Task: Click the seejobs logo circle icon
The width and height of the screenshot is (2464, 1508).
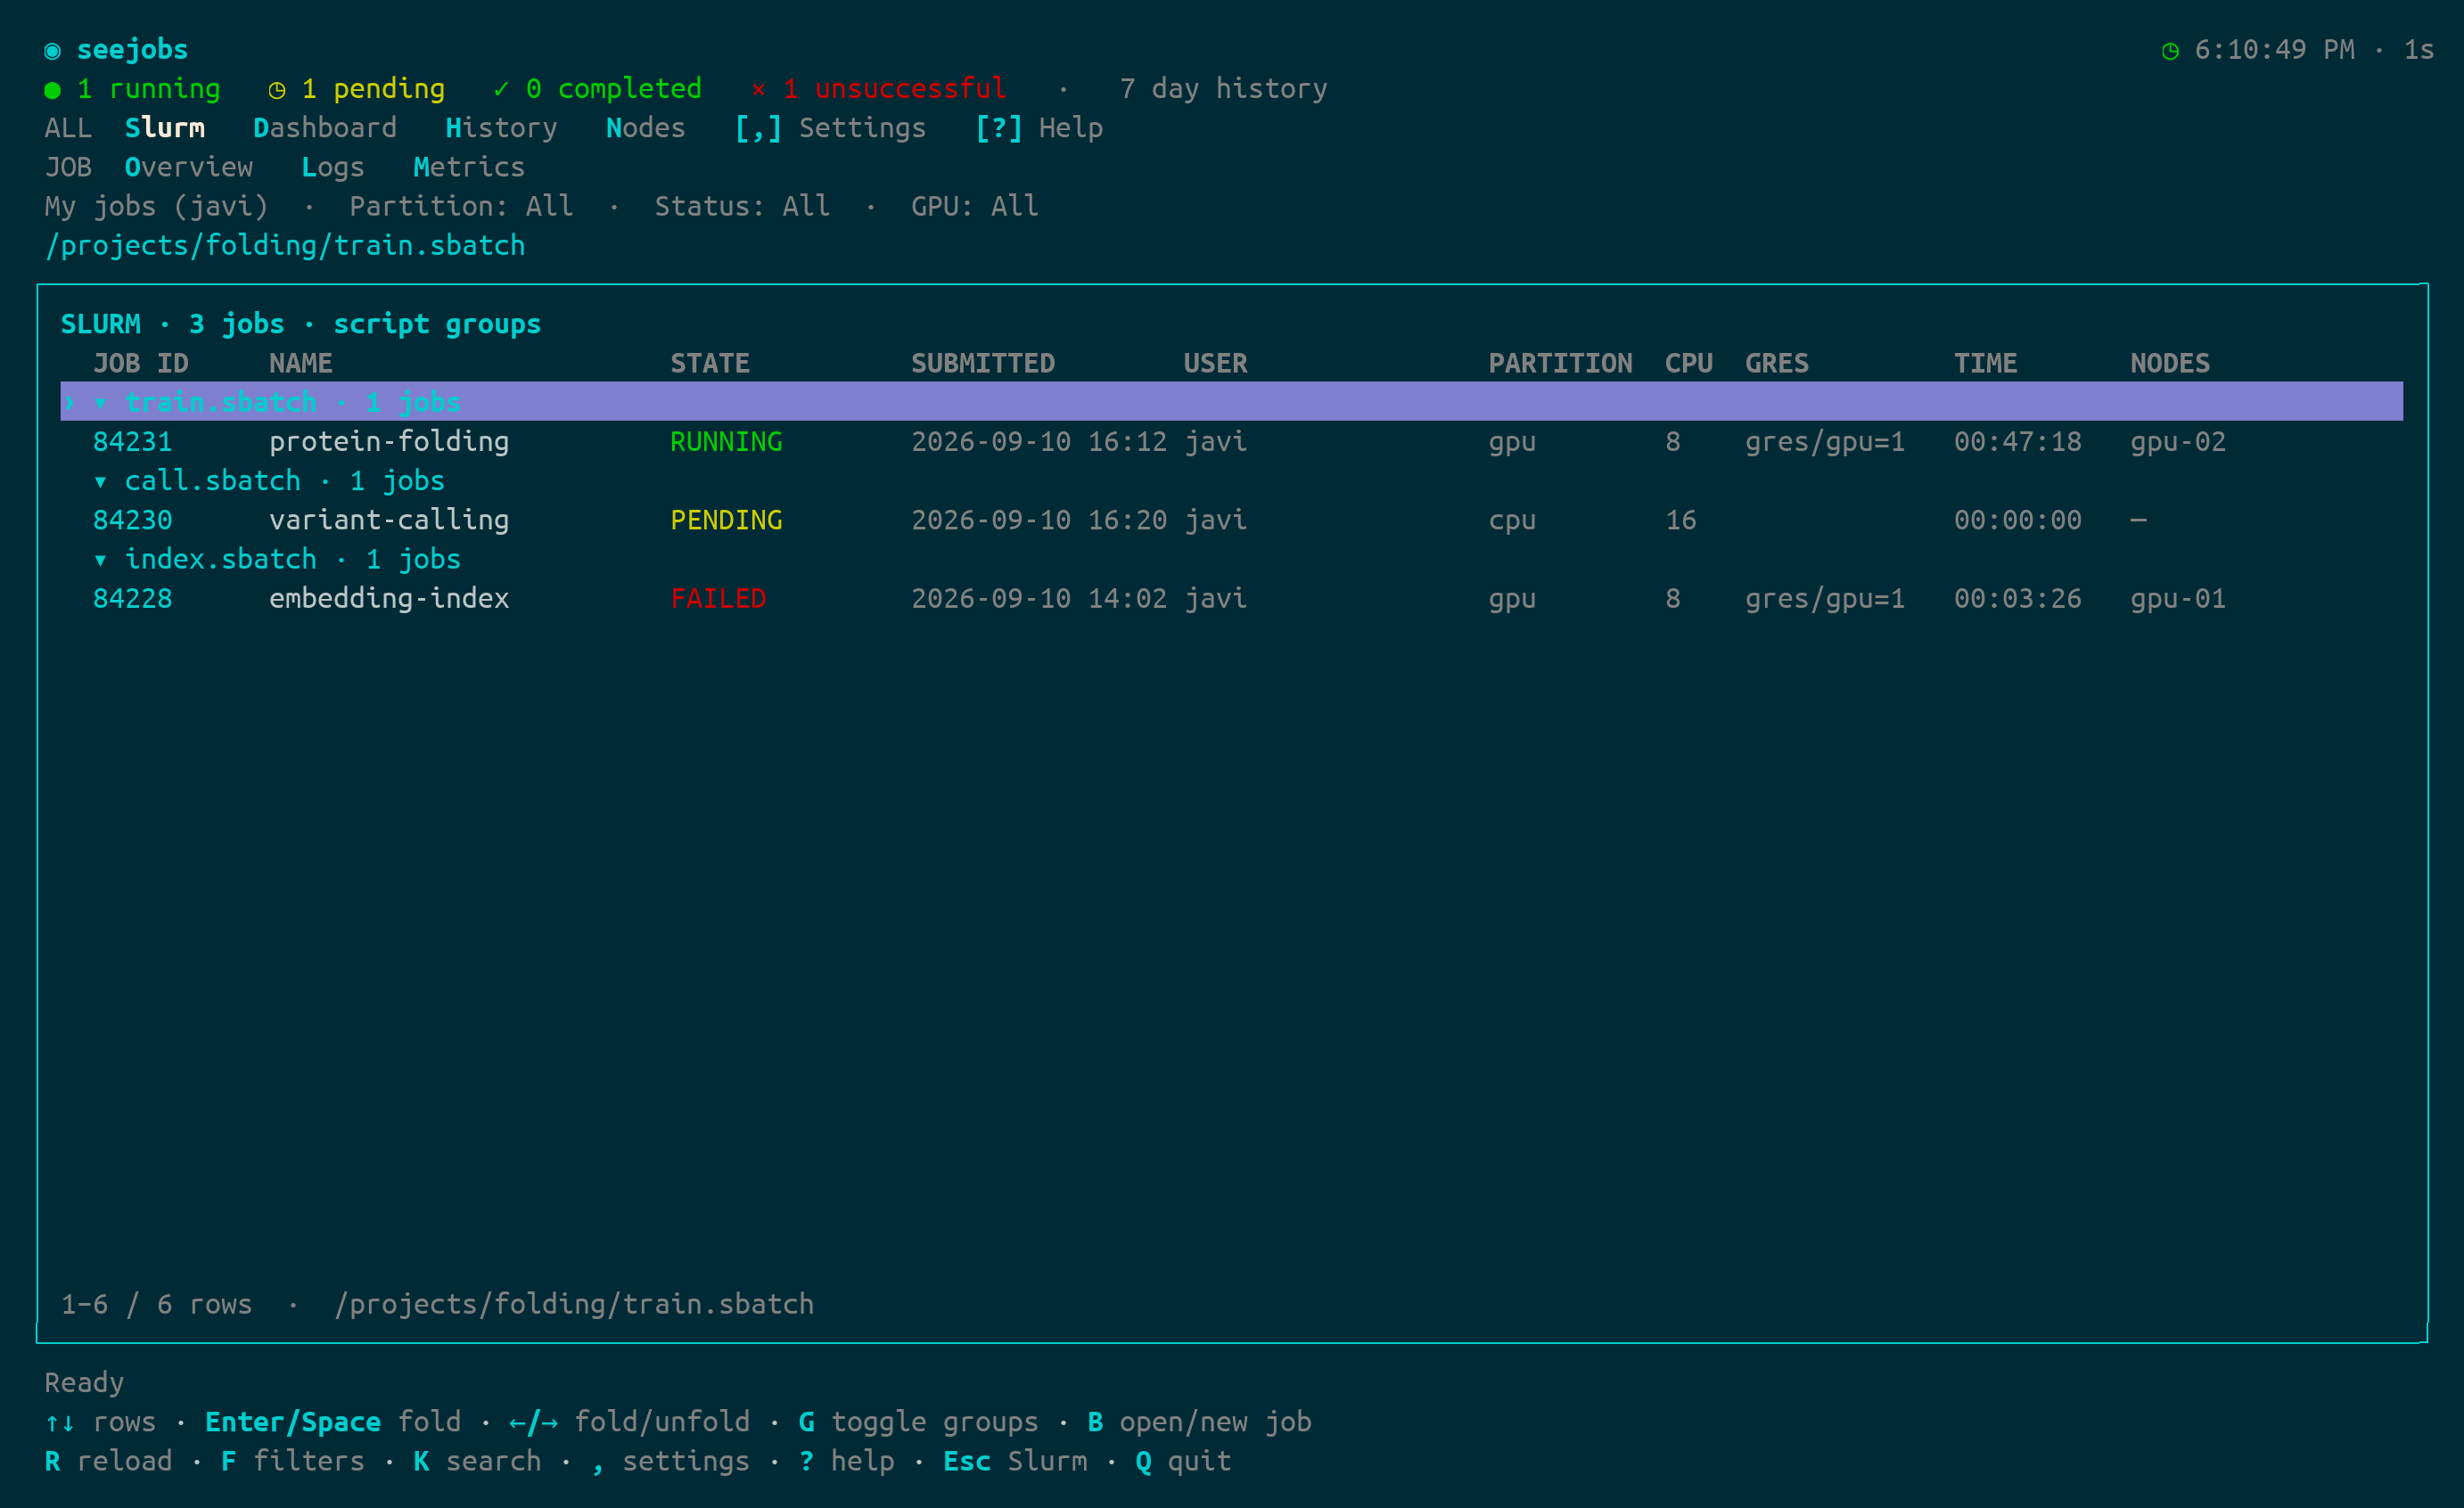Action: coord(53,50)
